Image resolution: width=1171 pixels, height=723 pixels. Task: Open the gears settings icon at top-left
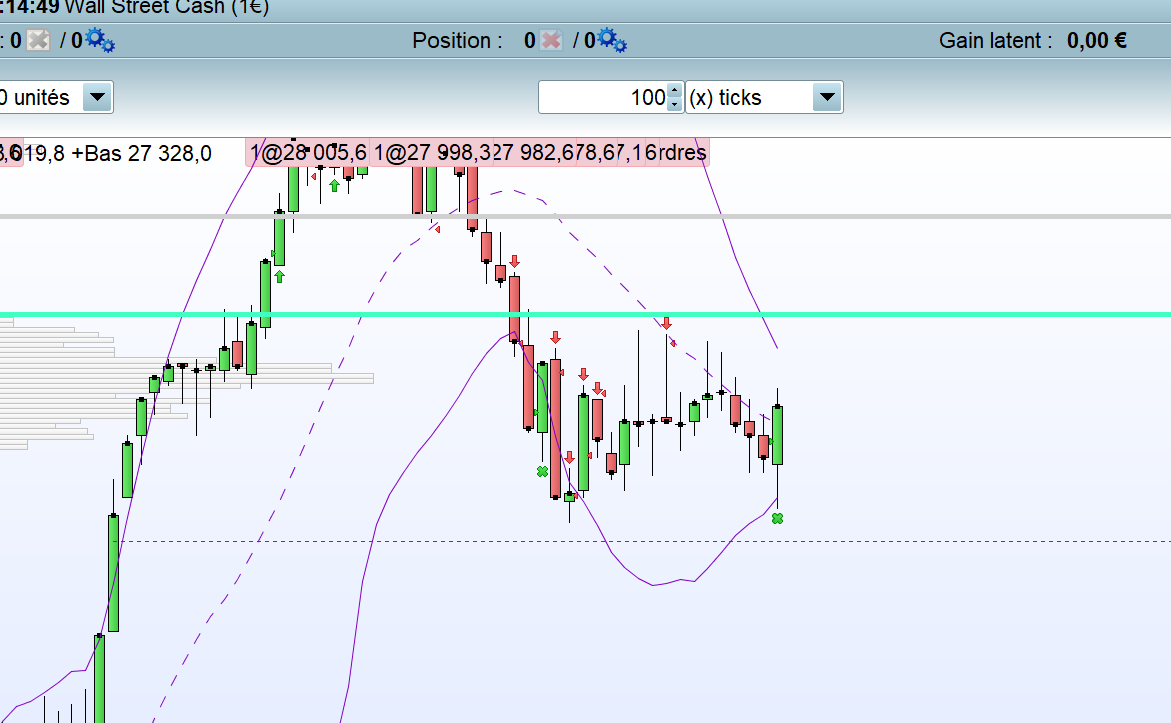point(100,40)
